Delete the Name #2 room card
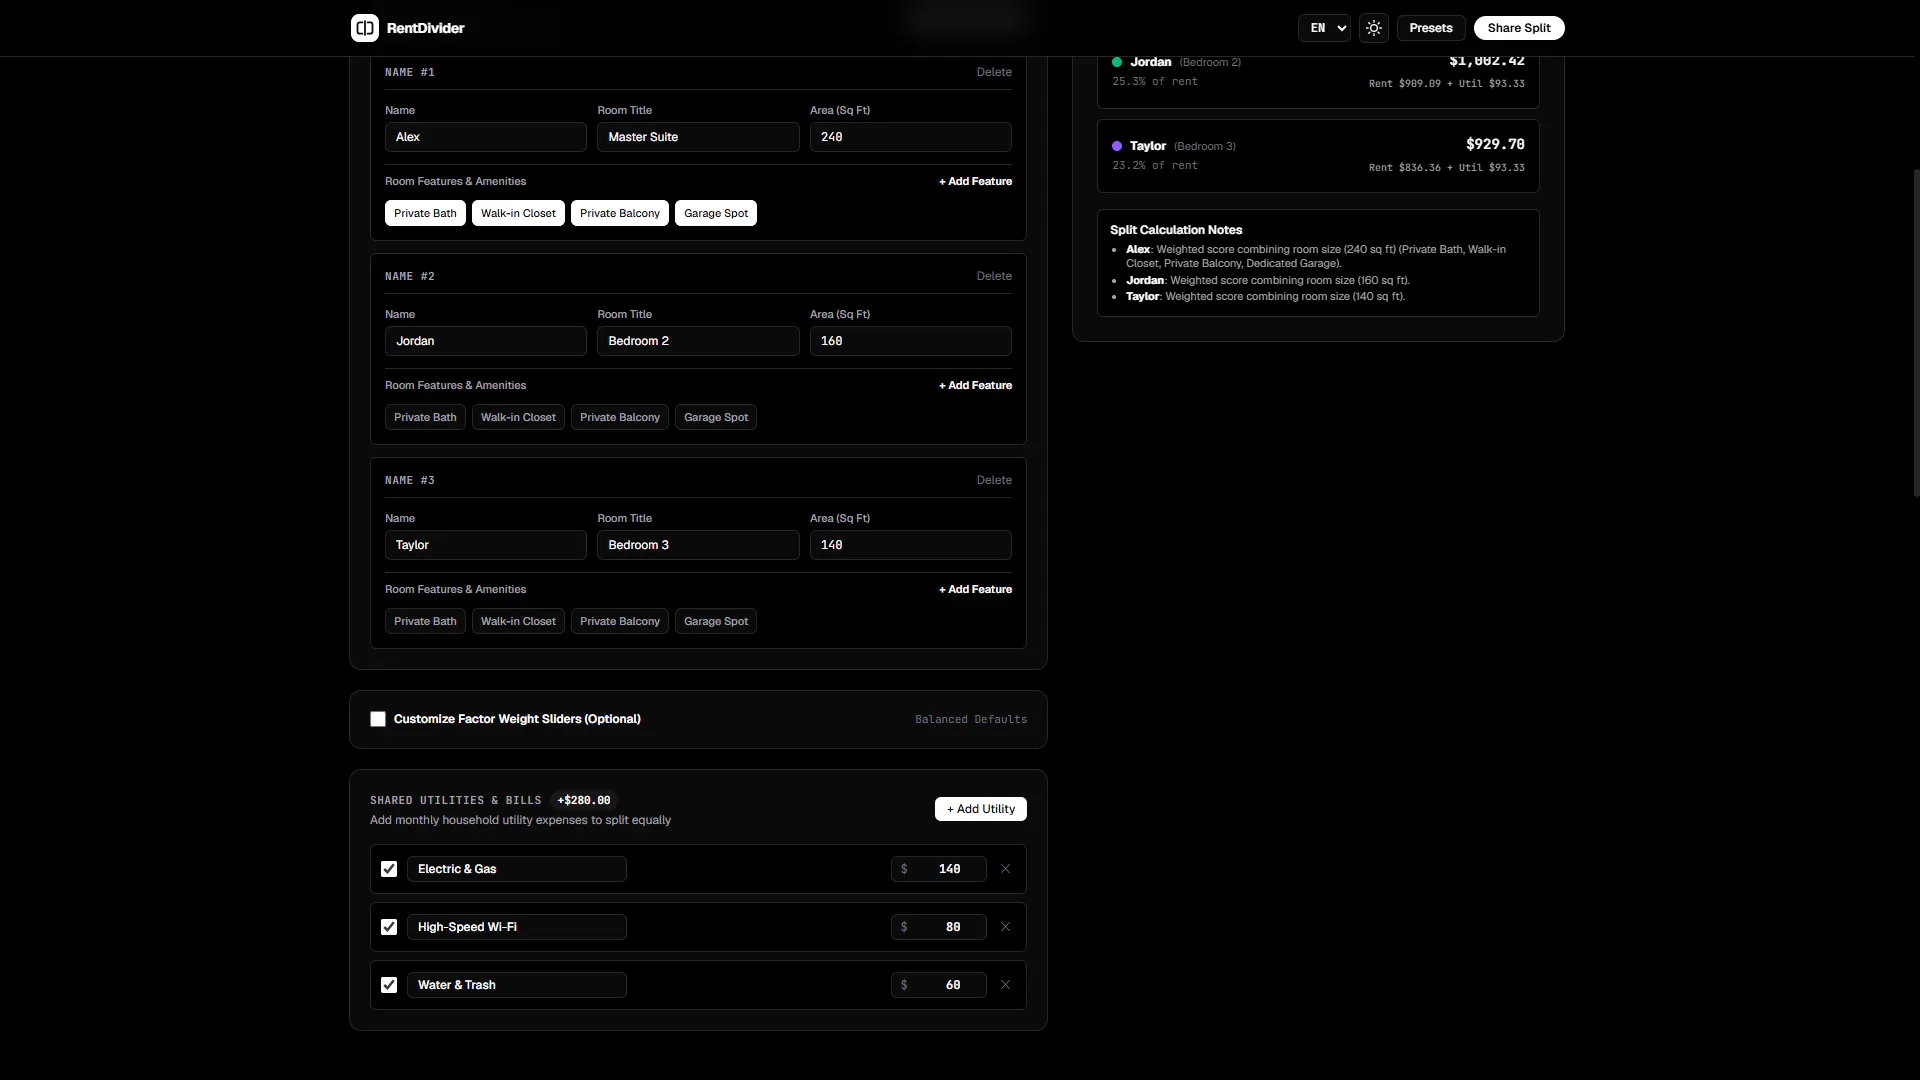 pyautogui.click(x=994, y=276)
